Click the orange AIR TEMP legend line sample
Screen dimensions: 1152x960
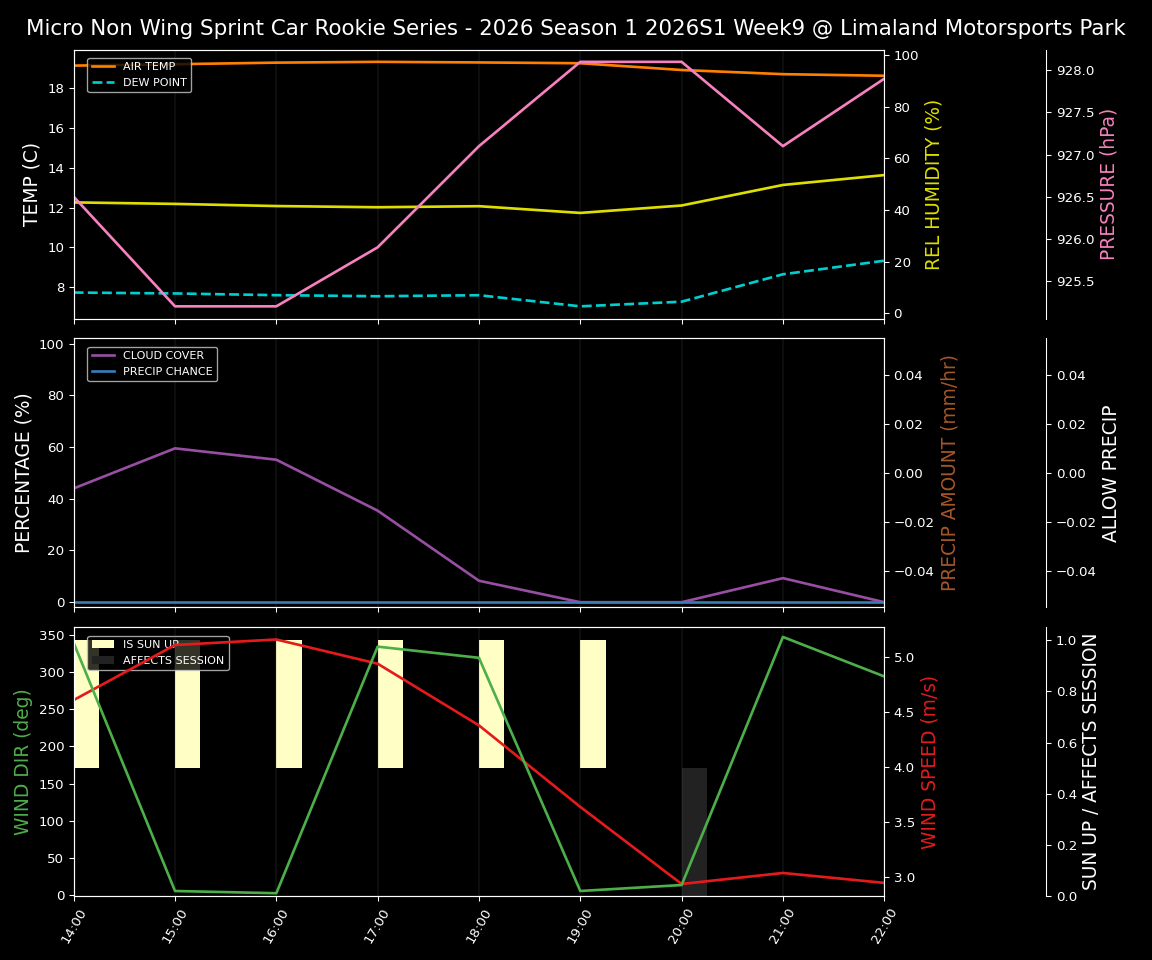click(x=104, y=66)
